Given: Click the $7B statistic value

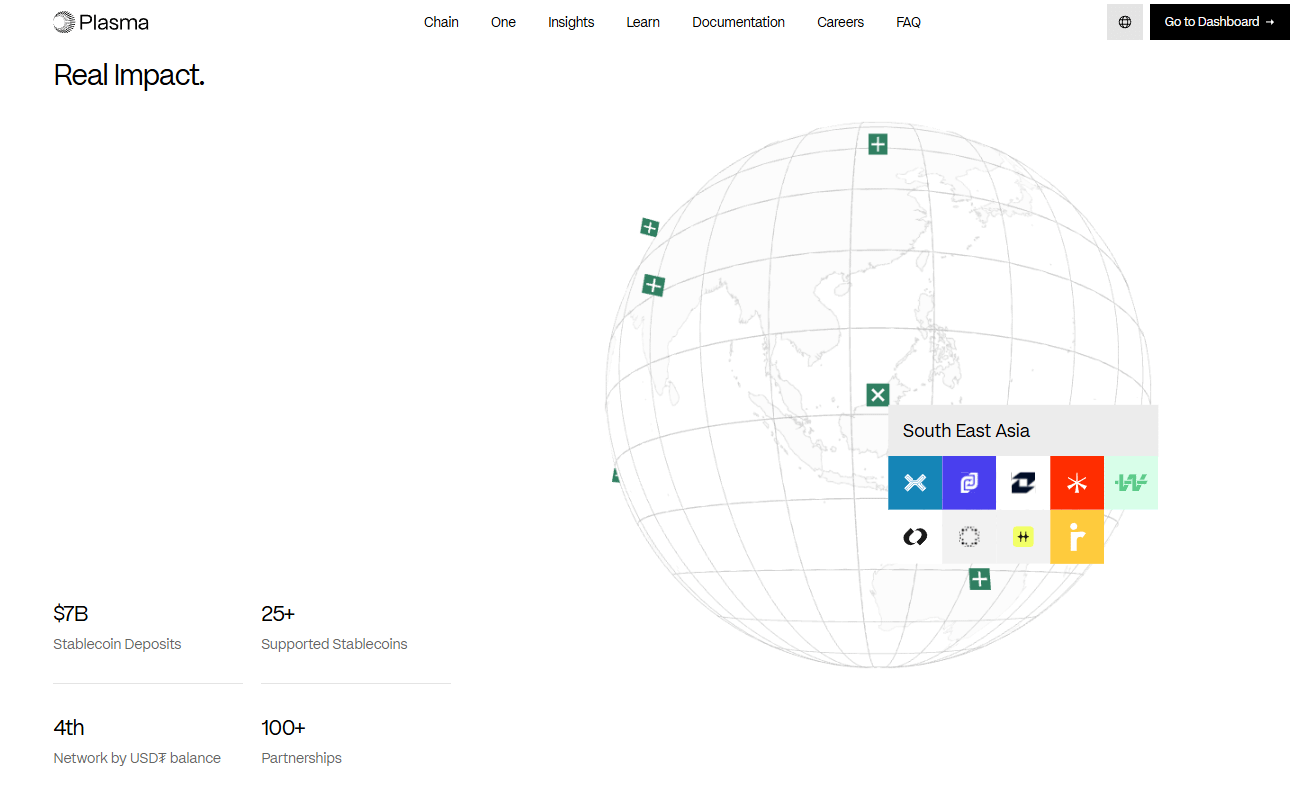Looking at the screenshot, I should [x=71, y=613].
